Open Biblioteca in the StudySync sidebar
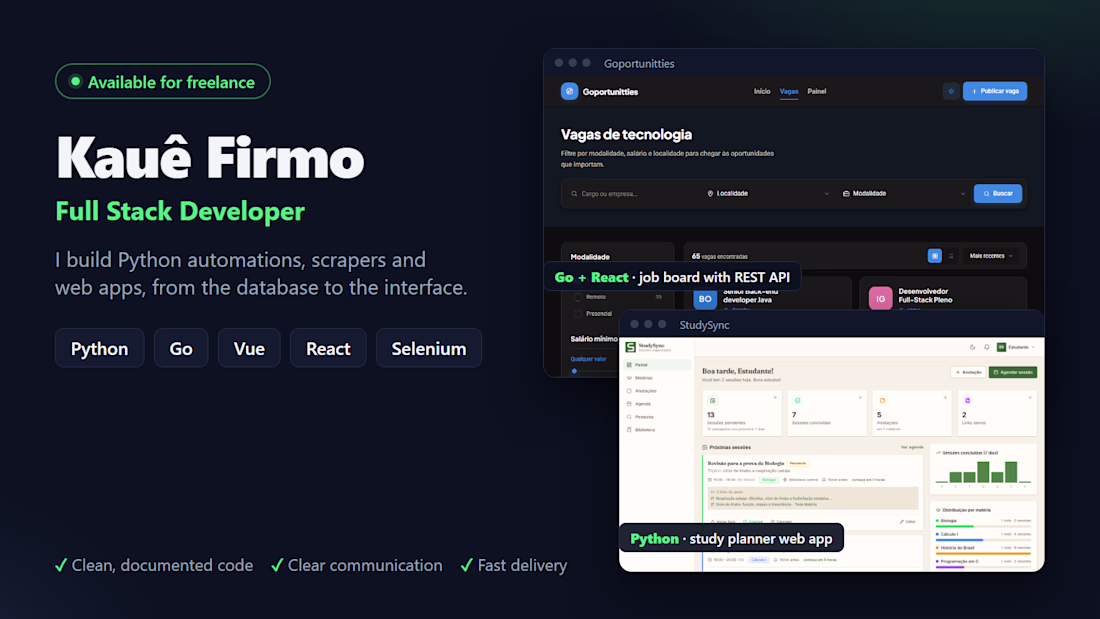Viewport: 1100px width, 619px height. pyautogui.click(x=657, y=430)
